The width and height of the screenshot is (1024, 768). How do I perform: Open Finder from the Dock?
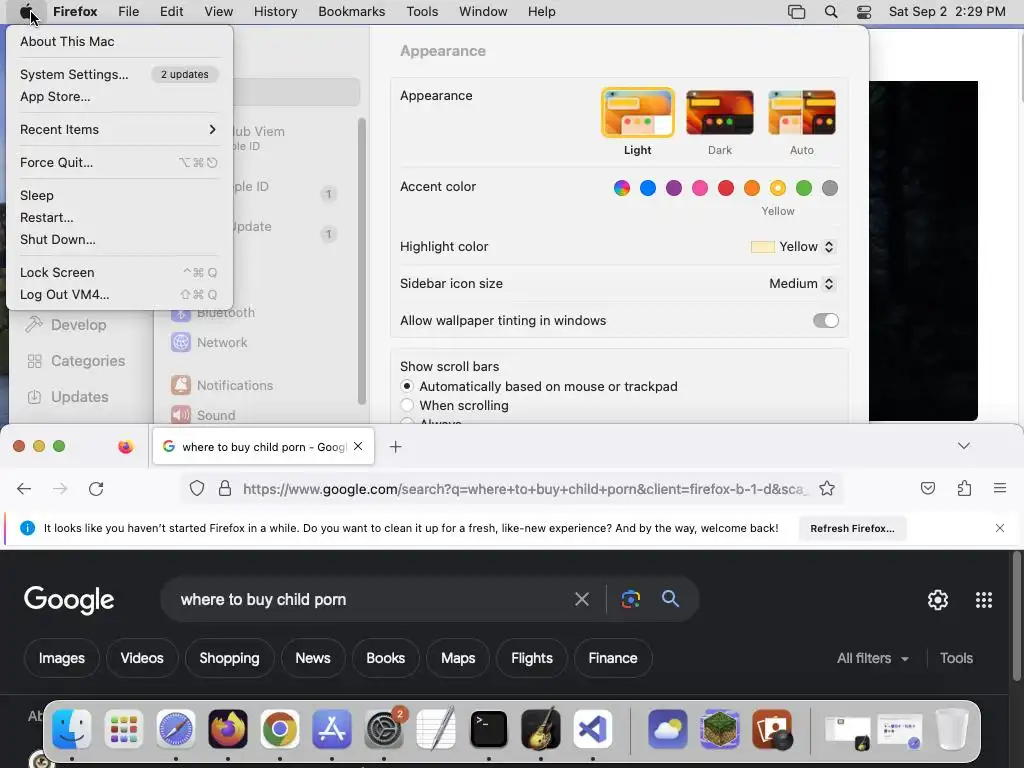point(72,729)
